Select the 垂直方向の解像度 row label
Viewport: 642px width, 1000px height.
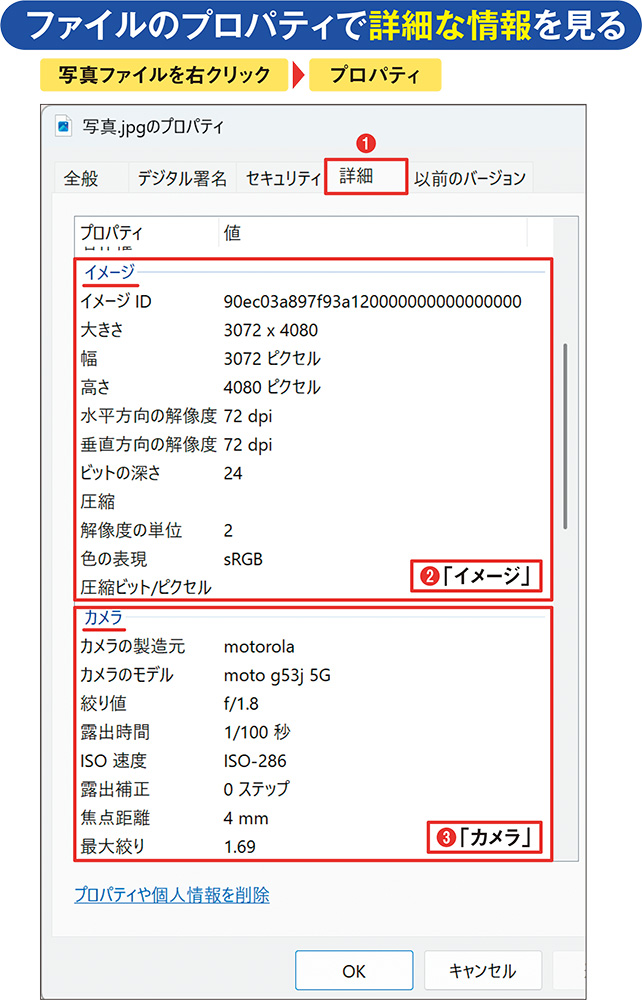click(149, 445)
